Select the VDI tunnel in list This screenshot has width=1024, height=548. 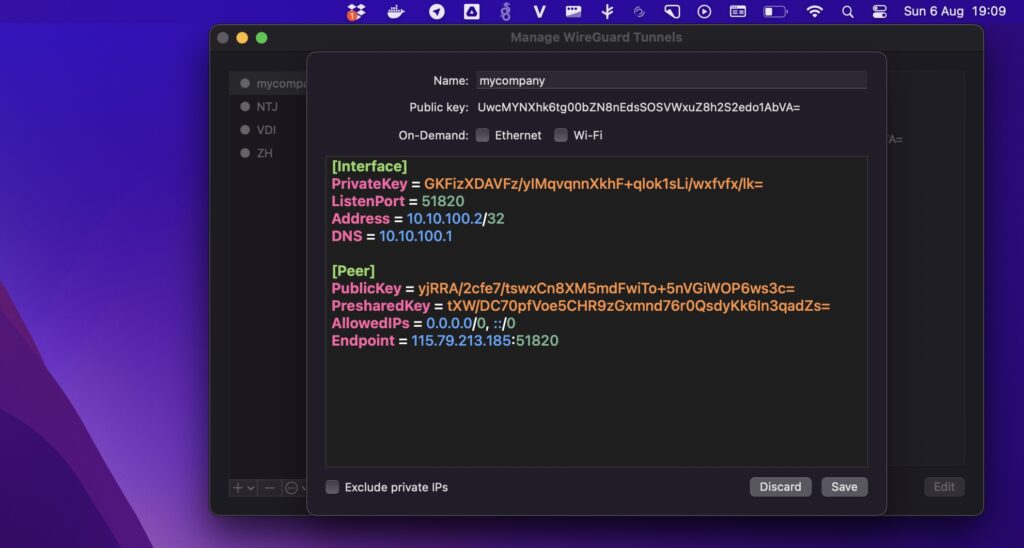tap(267, 130)
